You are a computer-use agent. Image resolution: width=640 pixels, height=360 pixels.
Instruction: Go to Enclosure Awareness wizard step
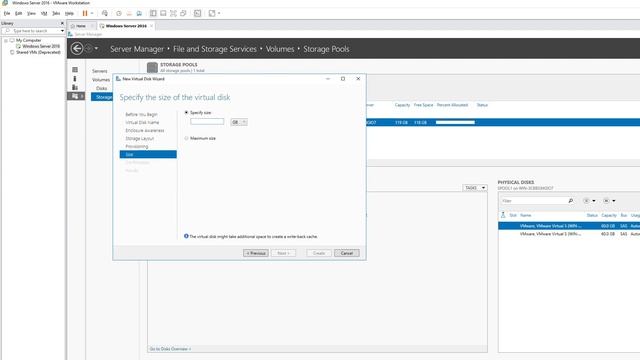(x=144, y=131)
